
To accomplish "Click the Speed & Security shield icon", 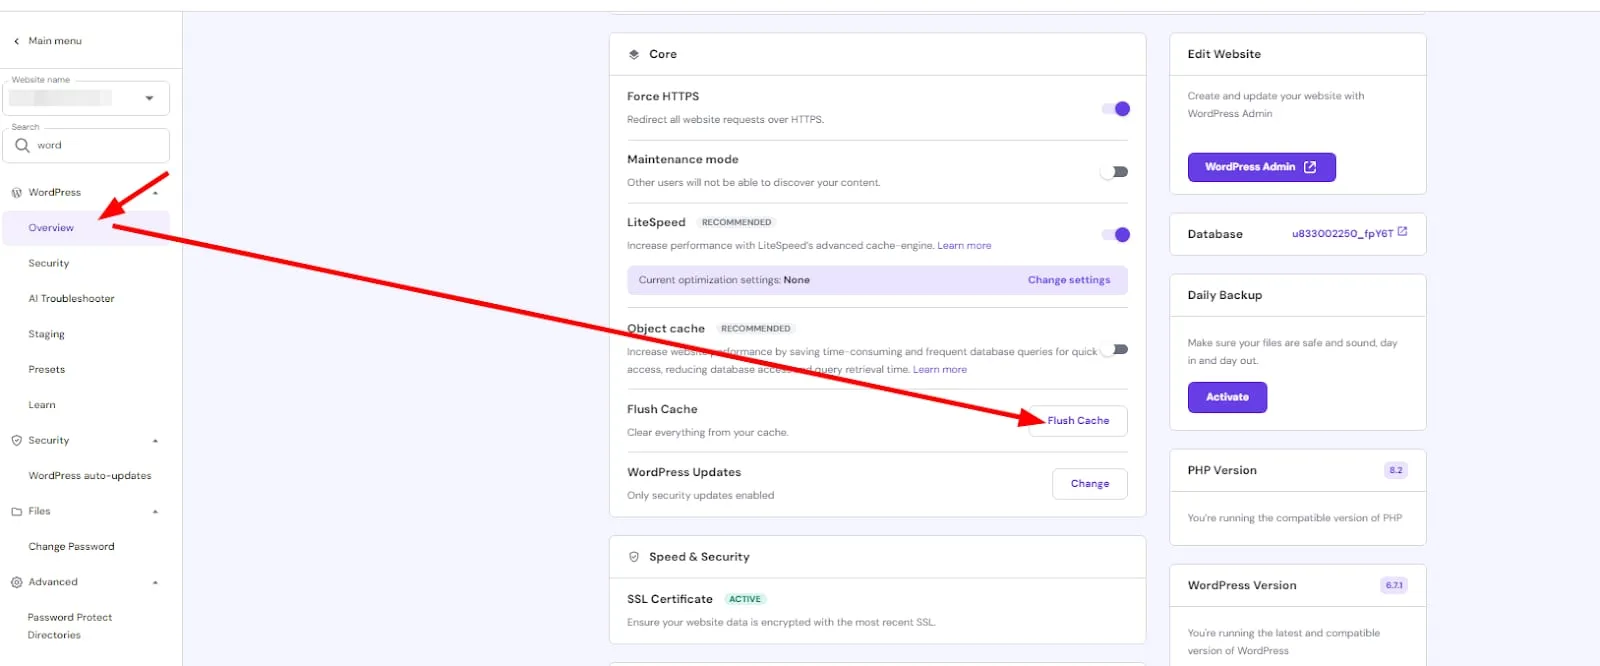I will tap(634, 557).
